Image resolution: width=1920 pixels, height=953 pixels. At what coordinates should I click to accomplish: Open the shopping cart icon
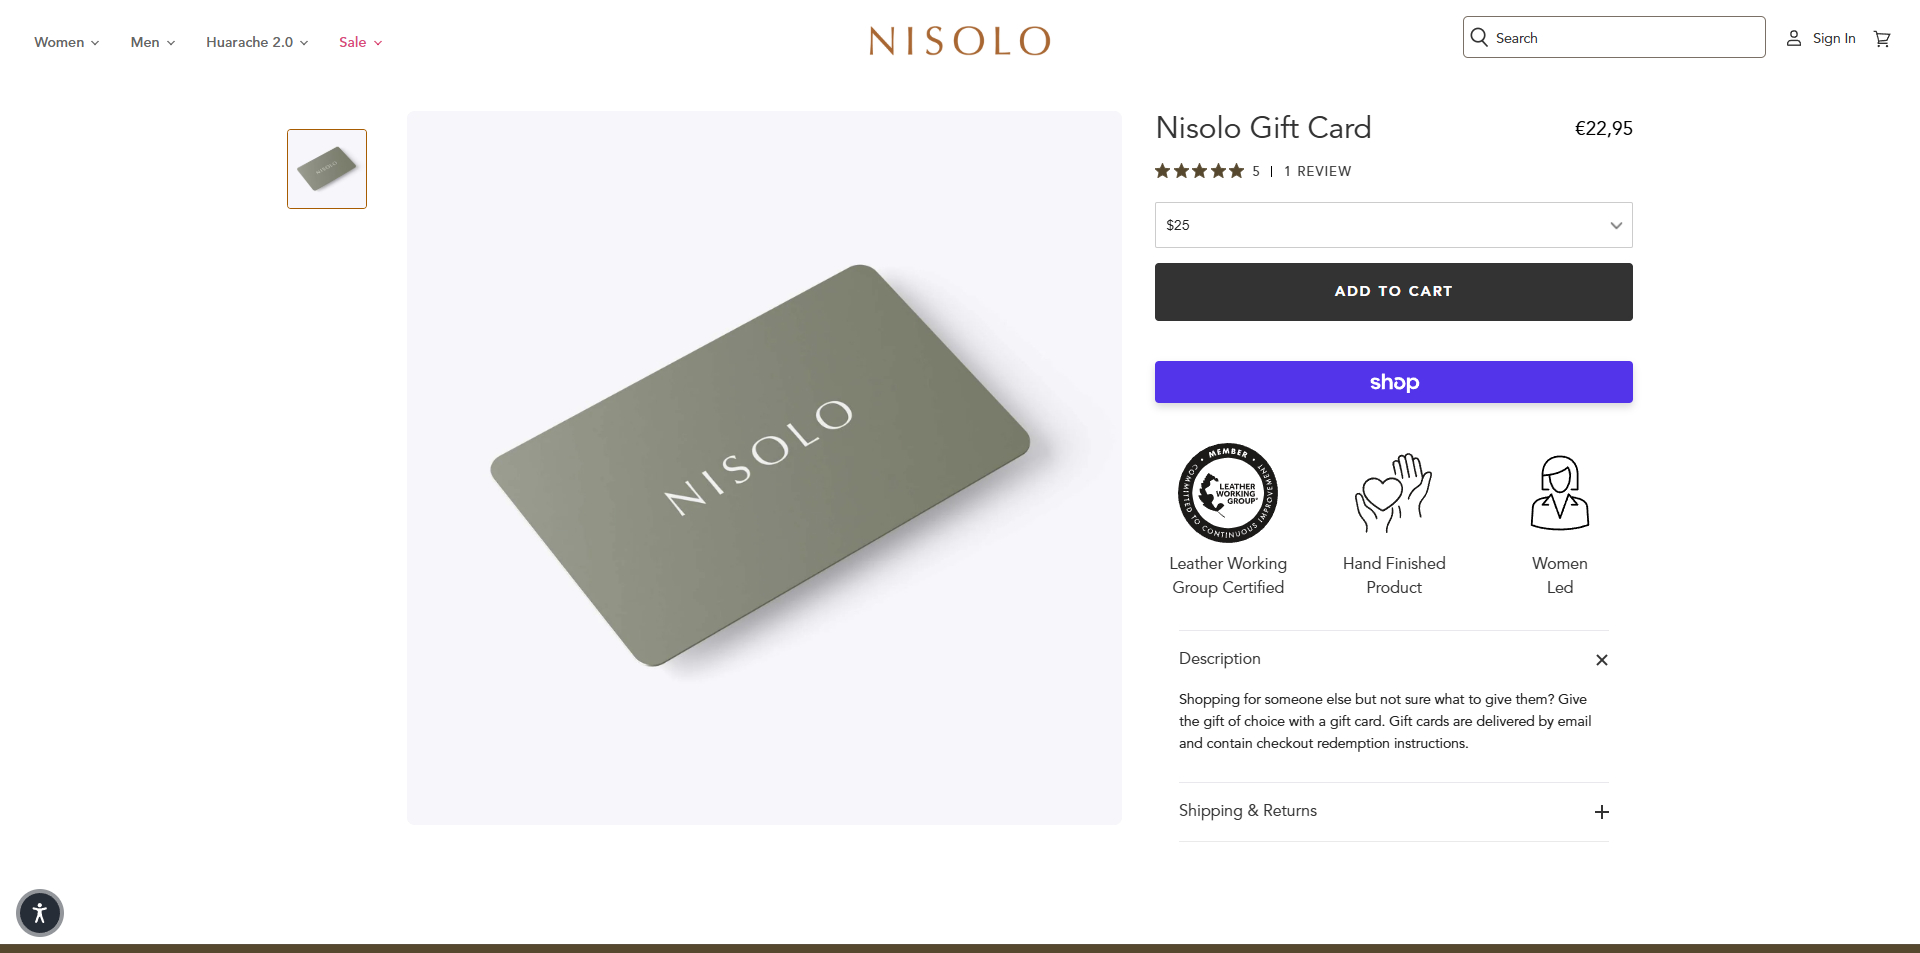1882,38
